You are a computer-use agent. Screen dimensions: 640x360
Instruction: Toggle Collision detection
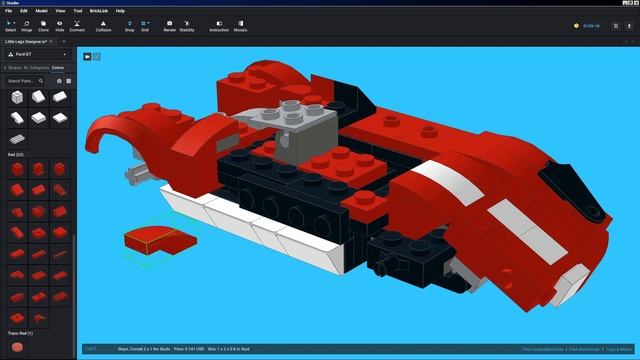pos(103,26)
